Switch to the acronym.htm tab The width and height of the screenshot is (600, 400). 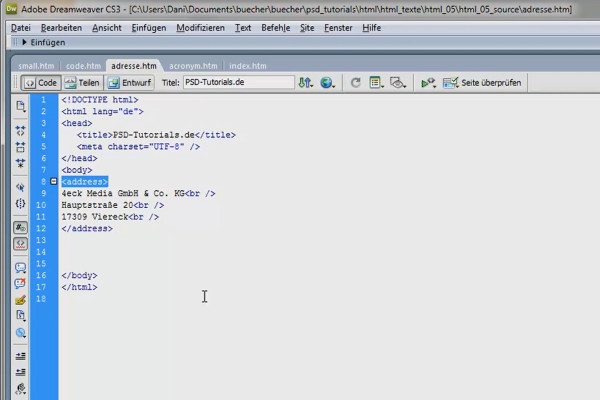click(193, 66)
